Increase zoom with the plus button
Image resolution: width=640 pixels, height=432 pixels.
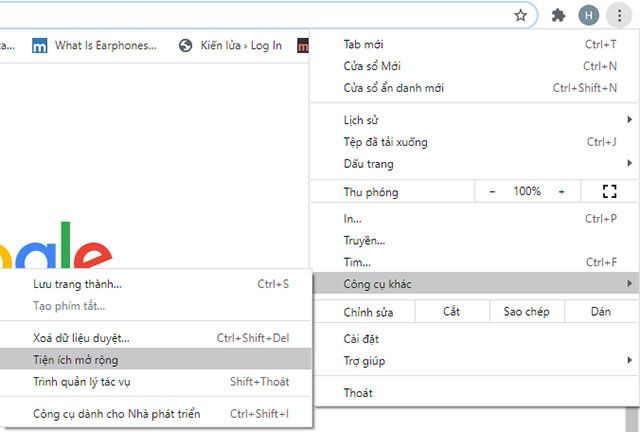coord(562,191)
